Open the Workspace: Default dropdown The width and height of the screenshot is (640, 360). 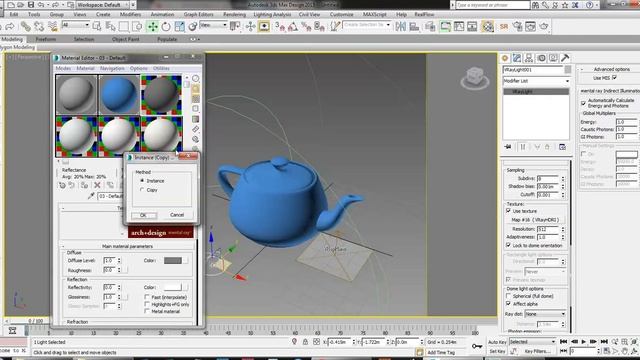(103, 5)
